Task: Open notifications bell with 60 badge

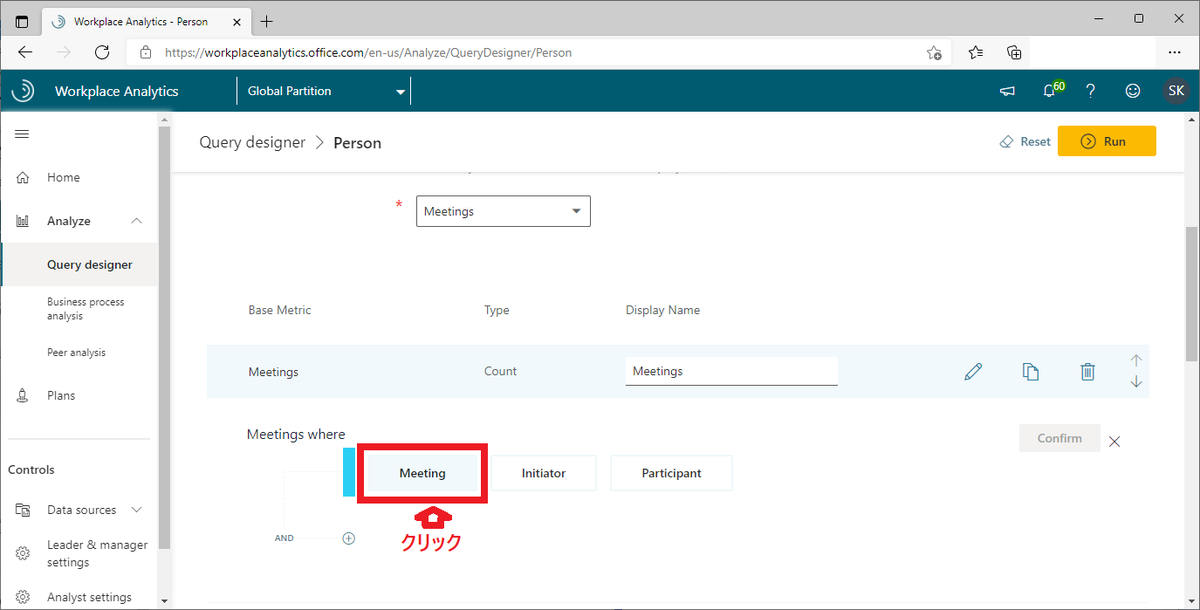Action: click(1051, 90)
